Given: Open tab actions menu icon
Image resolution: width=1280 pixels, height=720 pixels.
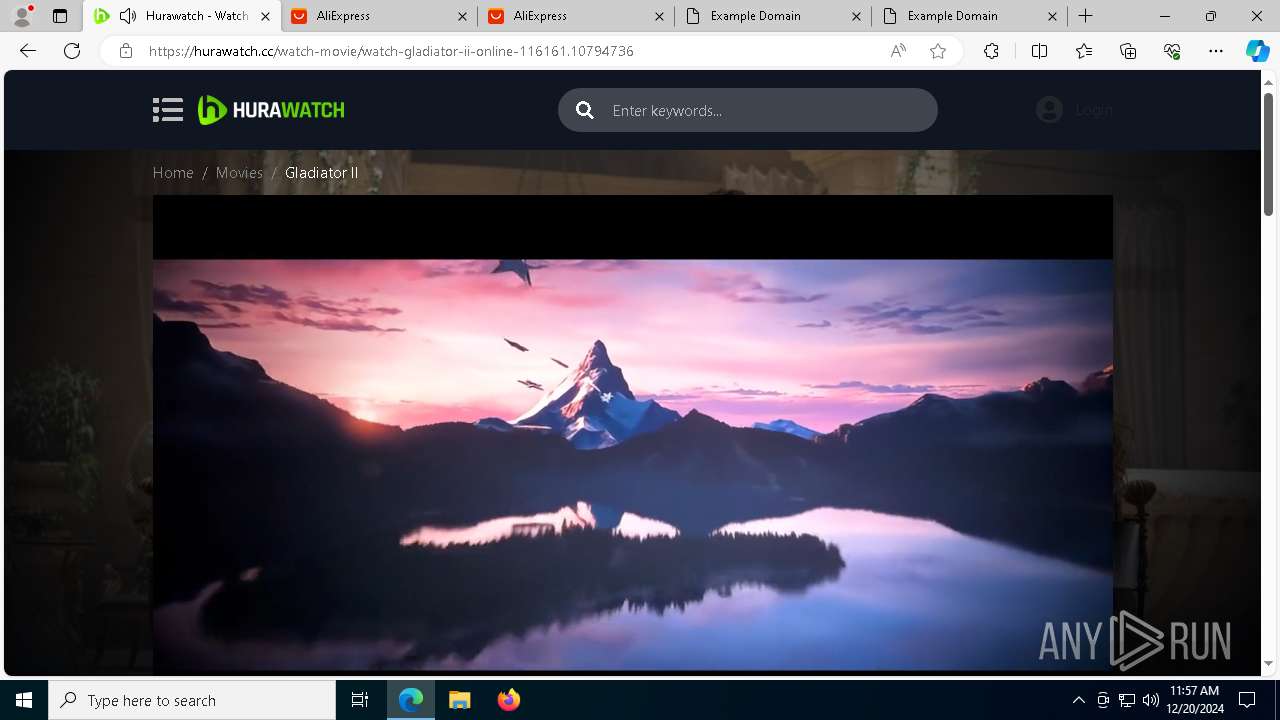Looking at the screenshot, I should click(60, 16).
